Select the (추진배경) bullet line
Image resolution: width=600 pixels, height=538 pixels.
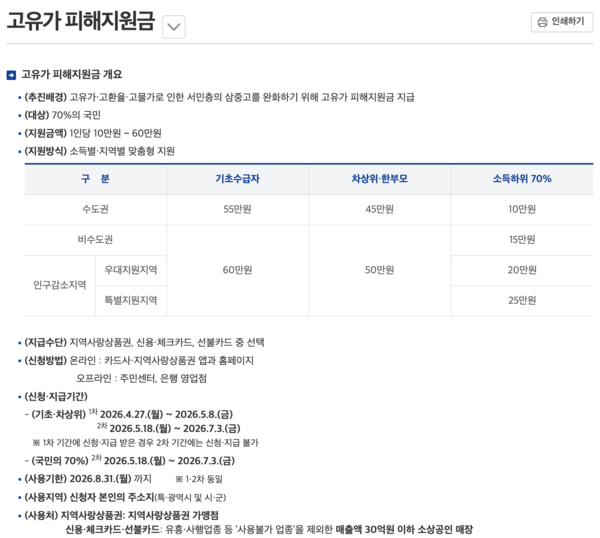click(x=219, y=97)
